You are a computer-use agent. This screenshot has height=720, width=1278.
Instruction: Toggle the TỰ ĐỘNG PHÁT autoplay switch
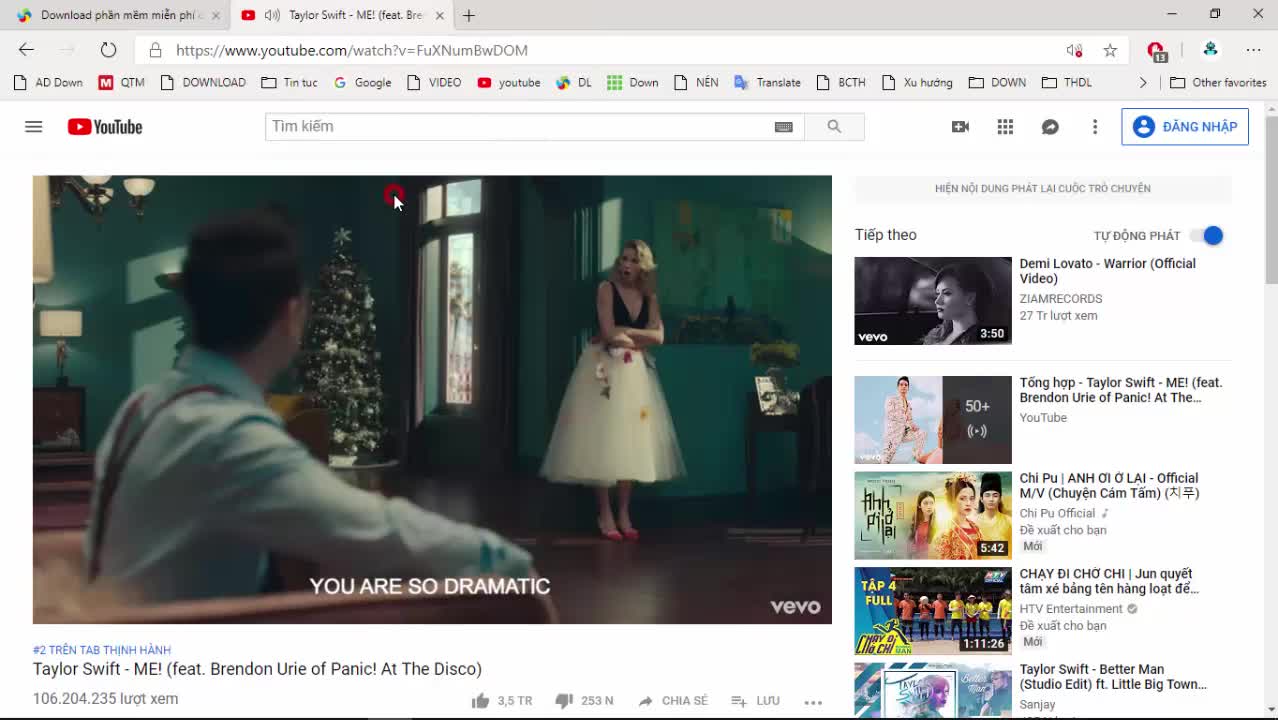1207,236
